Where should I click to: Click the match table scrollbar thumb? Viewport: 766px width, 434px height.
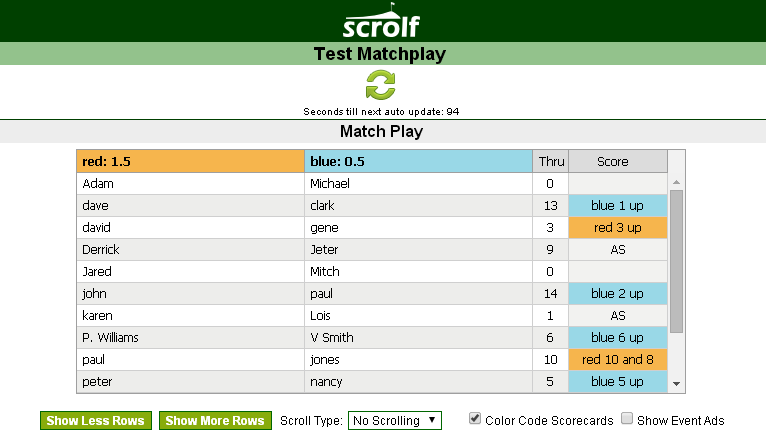676,261
